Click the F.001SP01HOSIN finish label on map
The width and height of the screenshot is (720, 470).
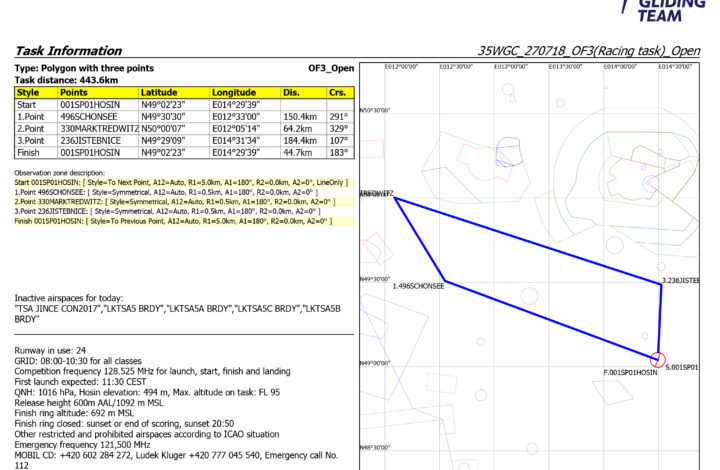[x=630, y=371]
